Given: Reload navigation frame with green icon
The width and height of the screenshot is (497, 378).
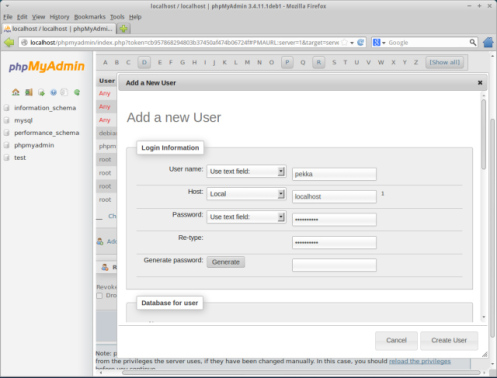Looking at the screenshot, I should (77, 92).
